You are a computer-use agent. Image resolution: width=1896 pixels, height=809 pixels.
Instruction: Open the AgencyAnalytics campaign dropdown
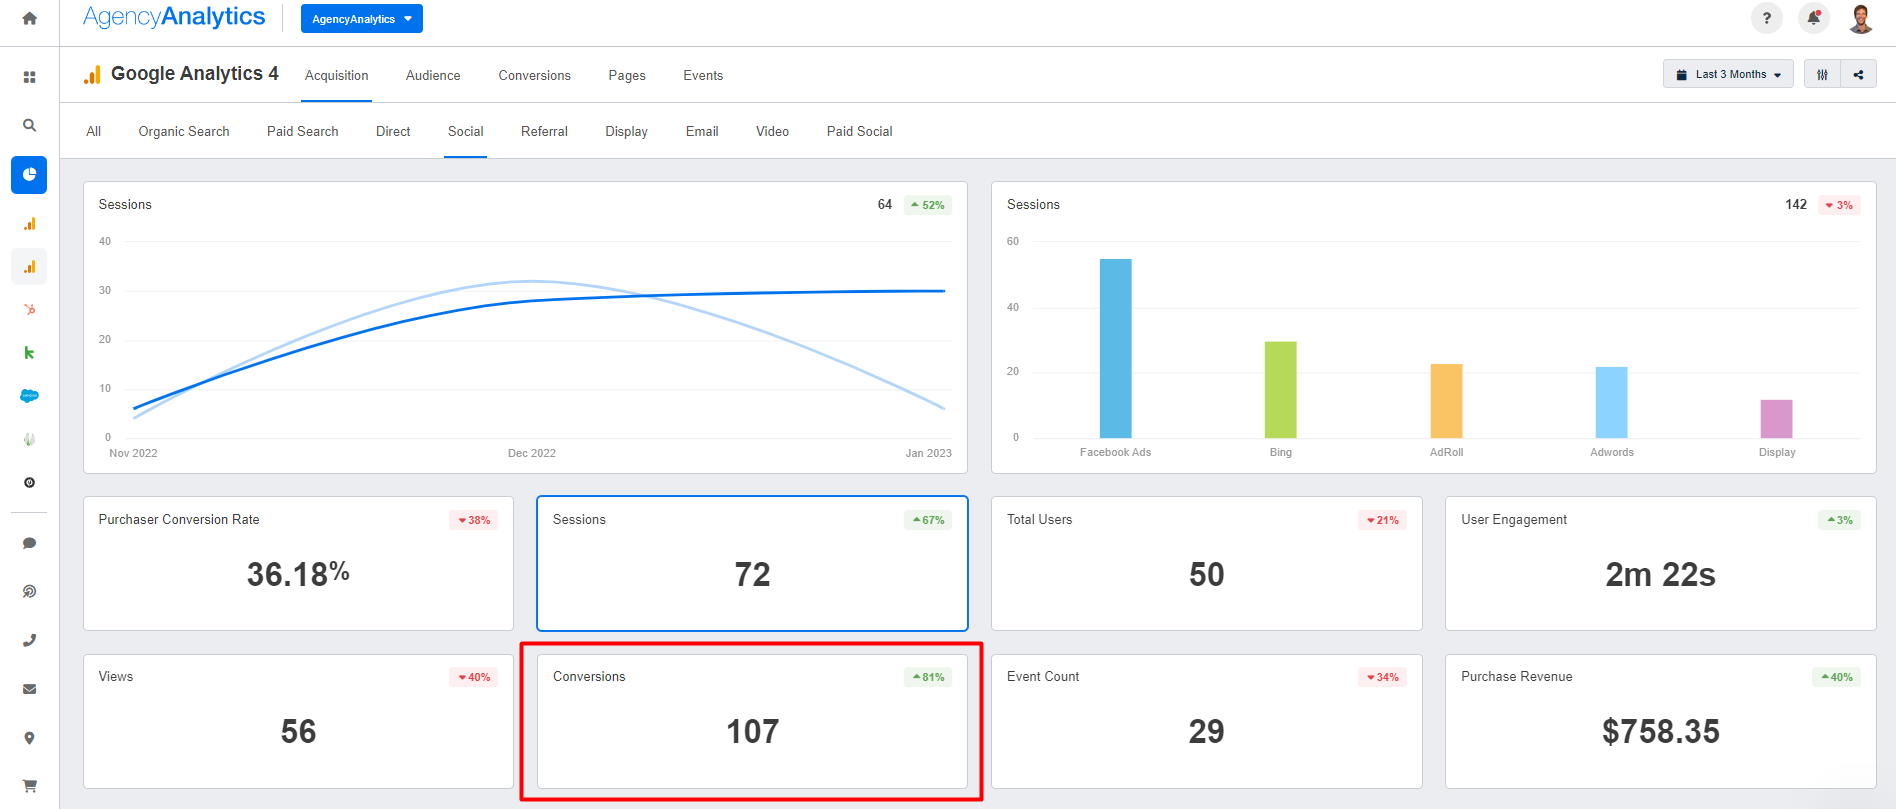click(x=361, y=19)
